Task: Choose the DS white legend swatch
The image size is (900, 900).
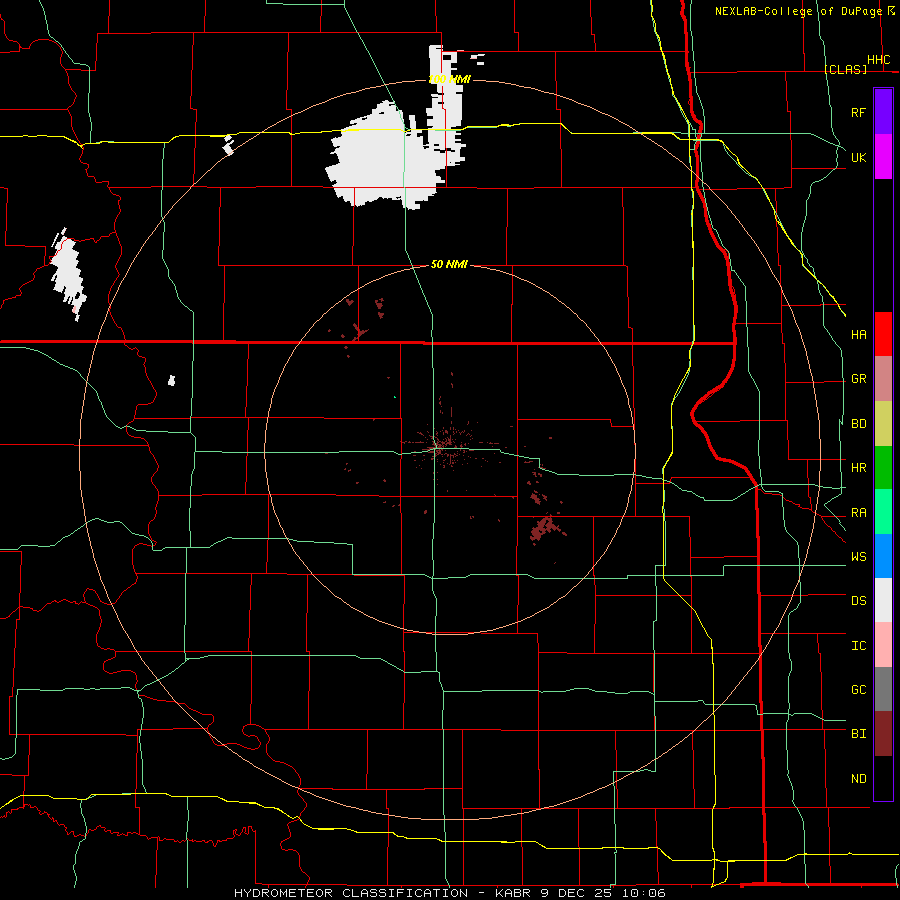Action: point(883,600)
